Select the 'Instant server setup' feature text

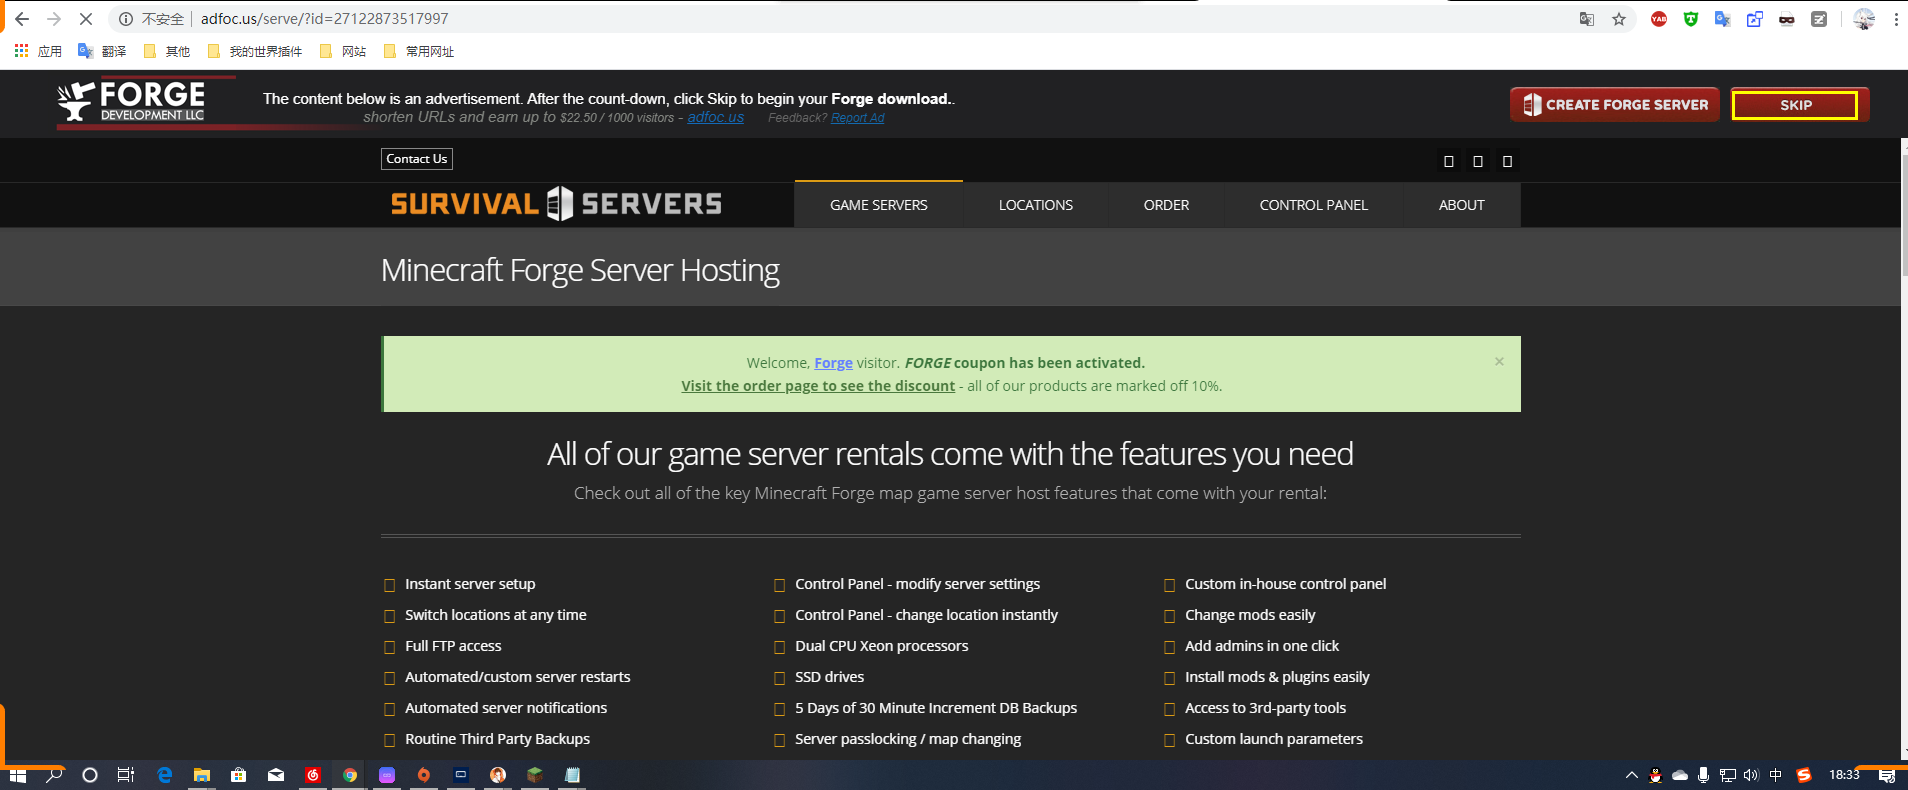470,584
